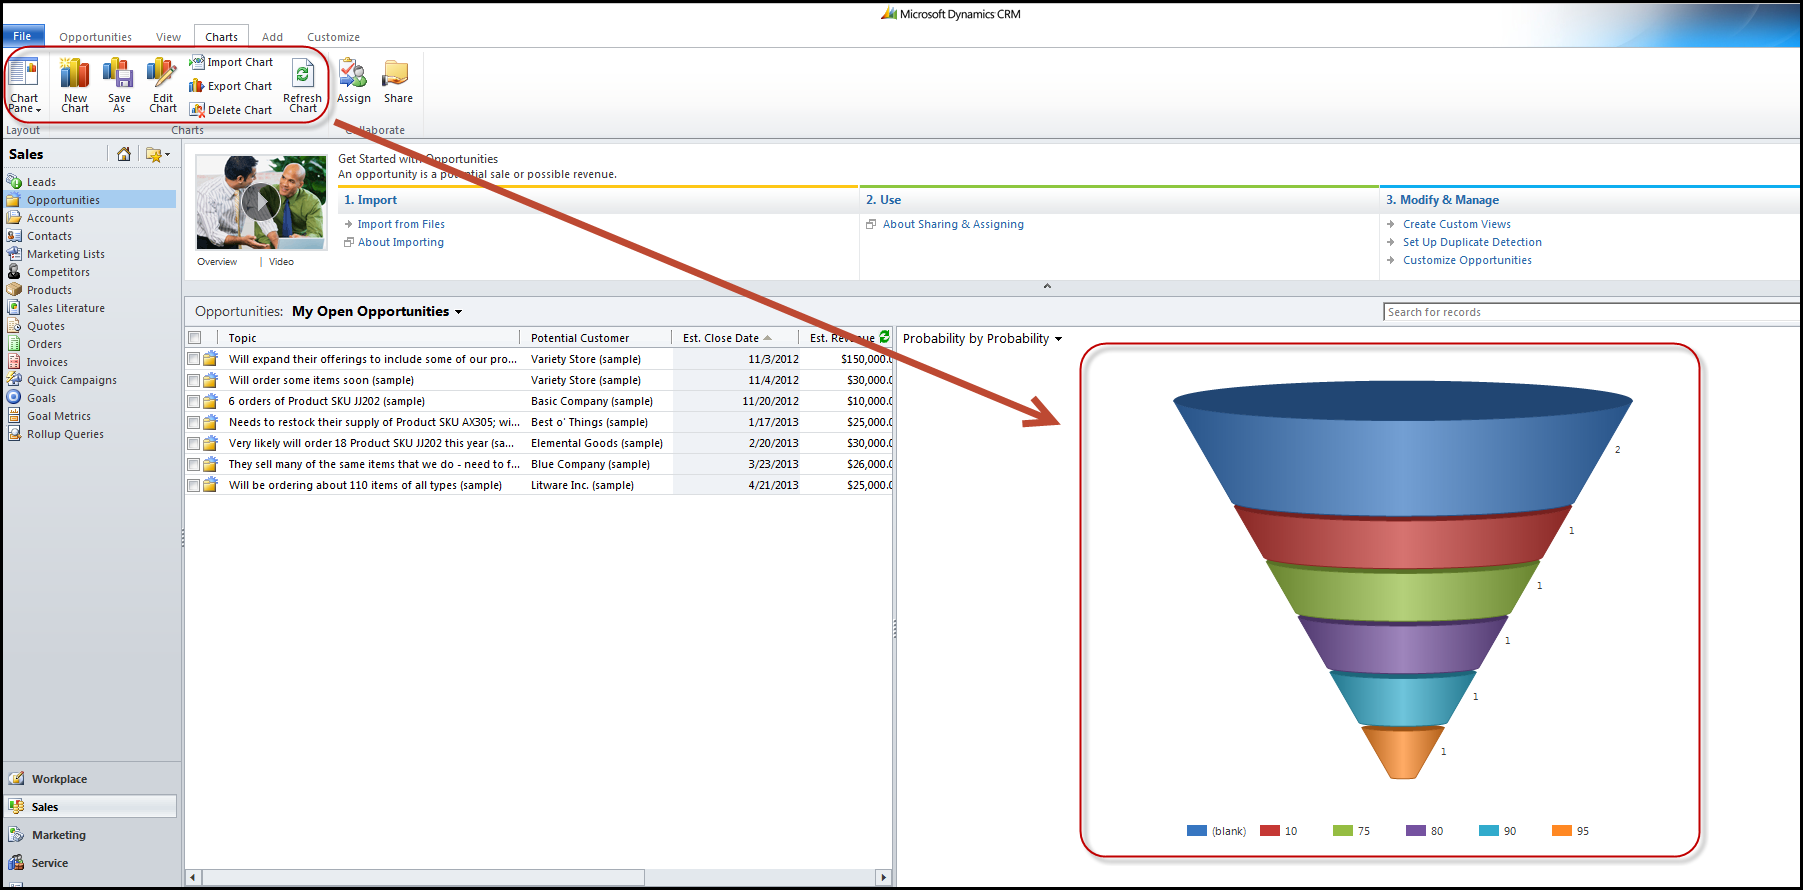Open Orders in the navigation
The width and height of the screenshot is (1803, 890).
tap(44, 344)
